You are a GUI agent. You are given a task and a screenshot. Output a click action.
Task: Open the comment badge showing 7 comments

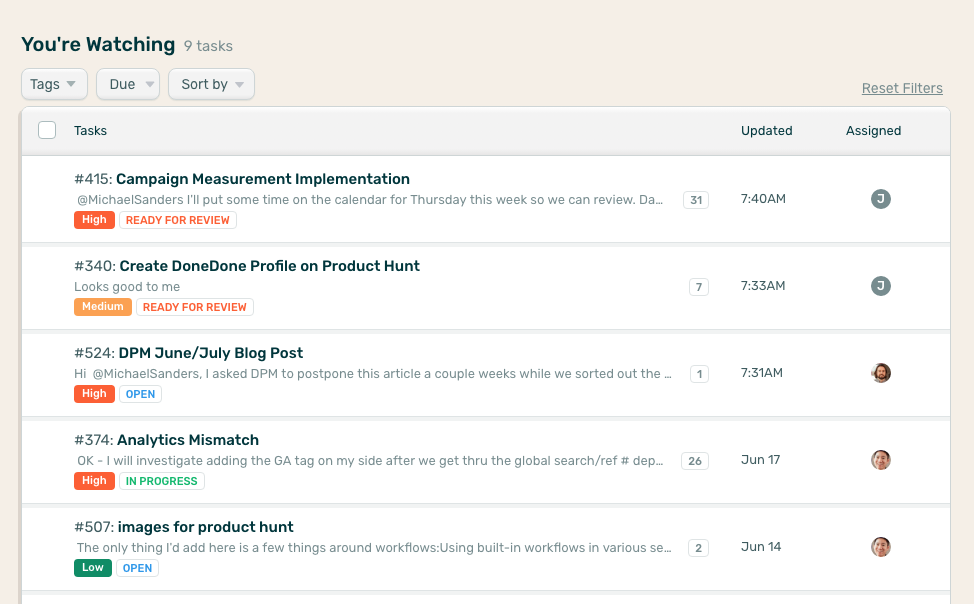tap(698, 286)
